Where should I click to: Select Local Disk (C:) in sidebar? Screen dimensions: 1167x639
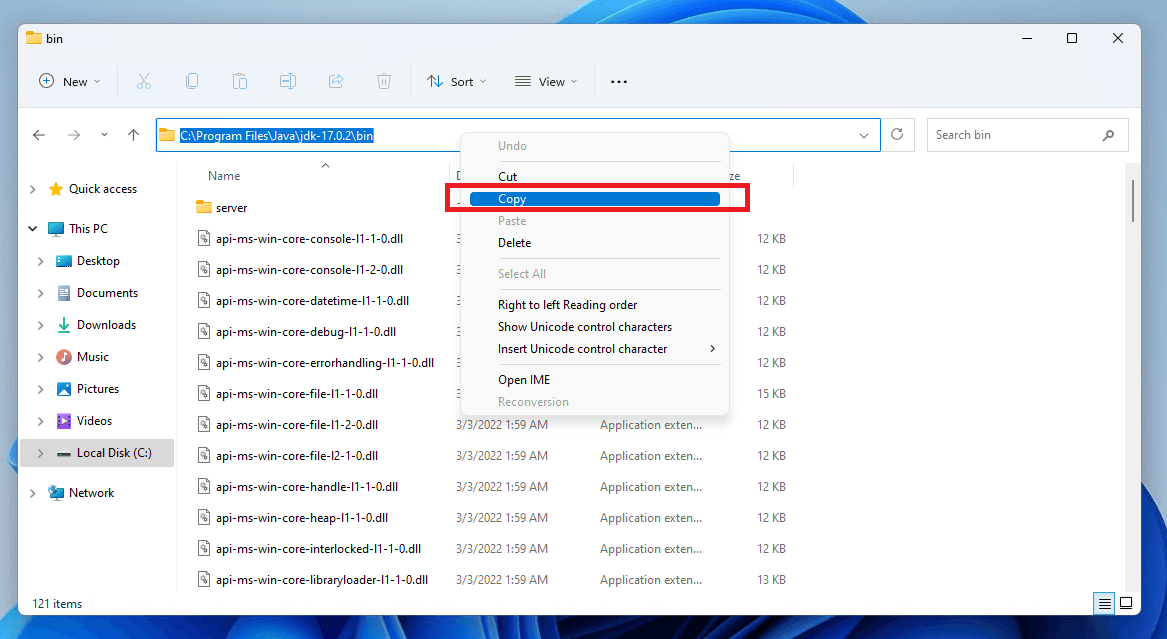[x=97, y=453]
